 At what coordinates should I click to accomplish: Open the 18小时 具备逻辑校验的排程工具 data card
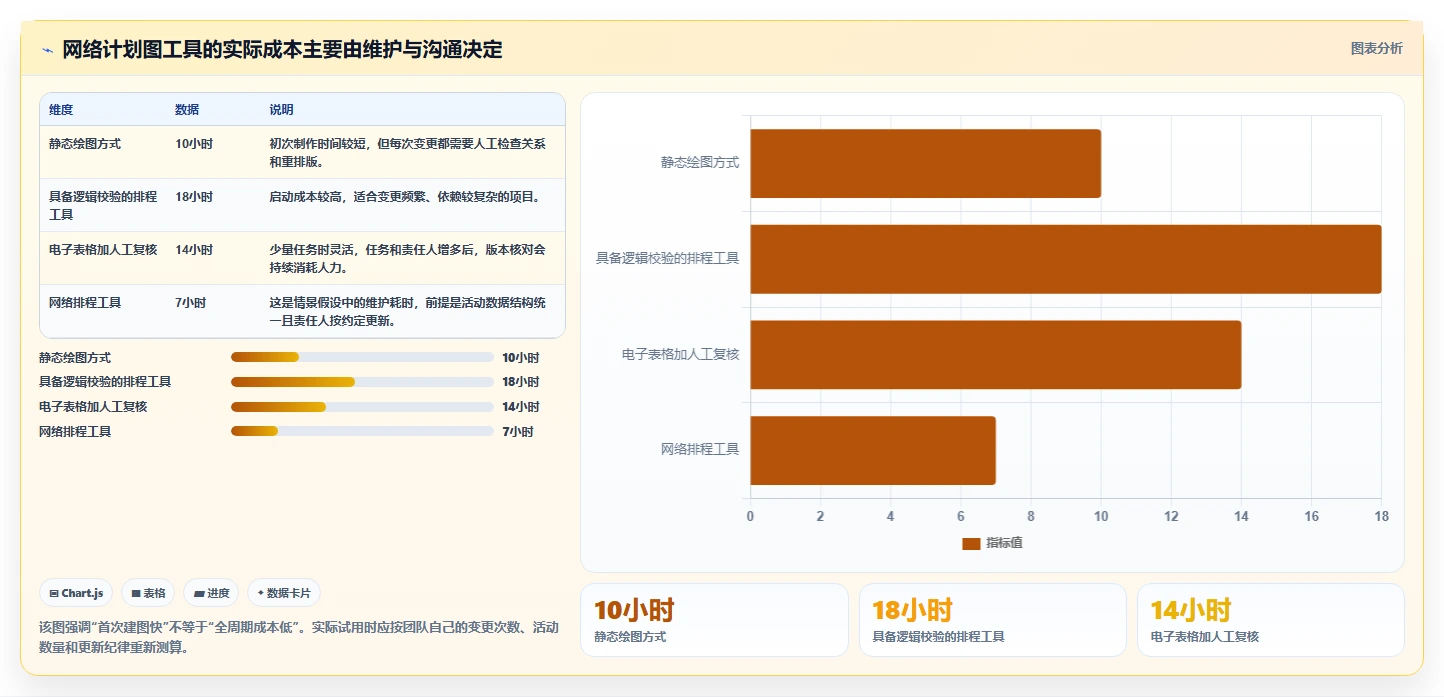[992, 620]
